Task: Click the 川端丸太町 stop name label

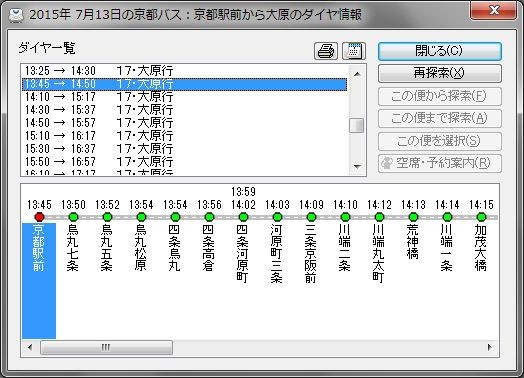Action: click(x=379, y=254)
